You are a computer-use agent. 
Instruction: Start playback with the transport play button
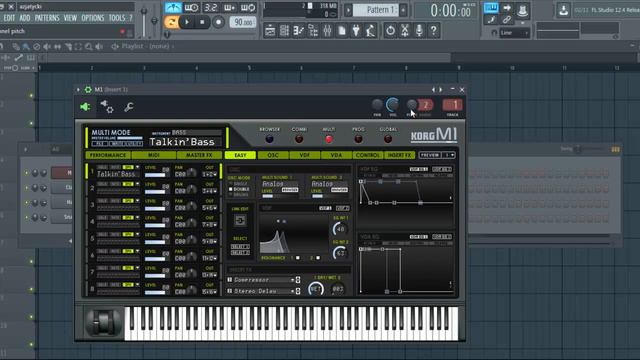(x=187, y=22)
